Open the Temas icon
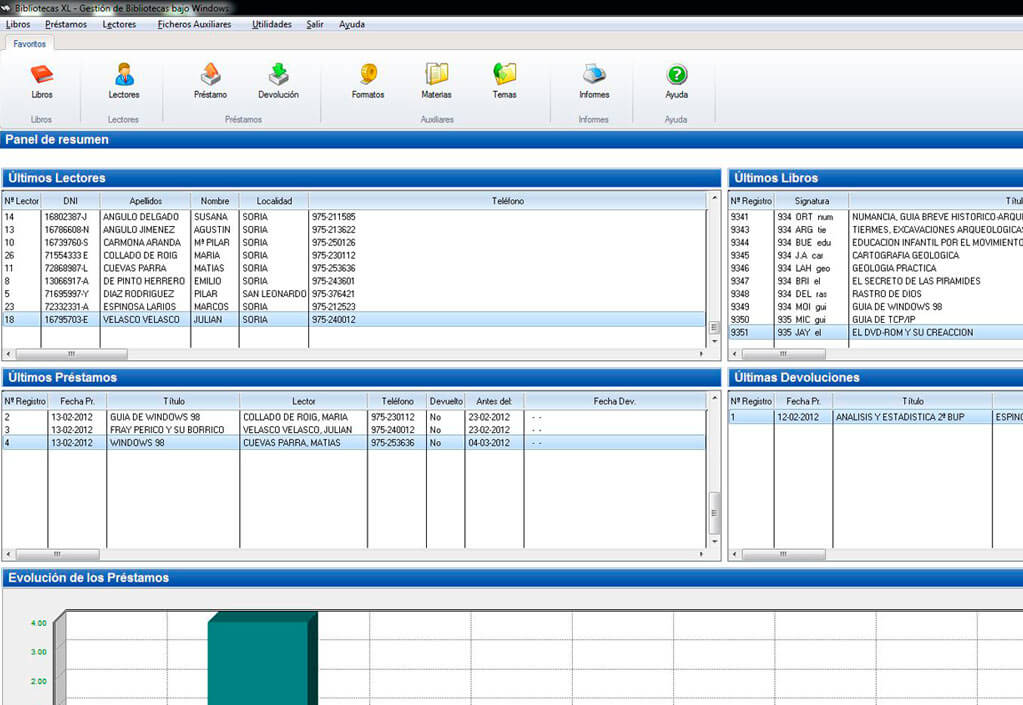 pos(504,75)
